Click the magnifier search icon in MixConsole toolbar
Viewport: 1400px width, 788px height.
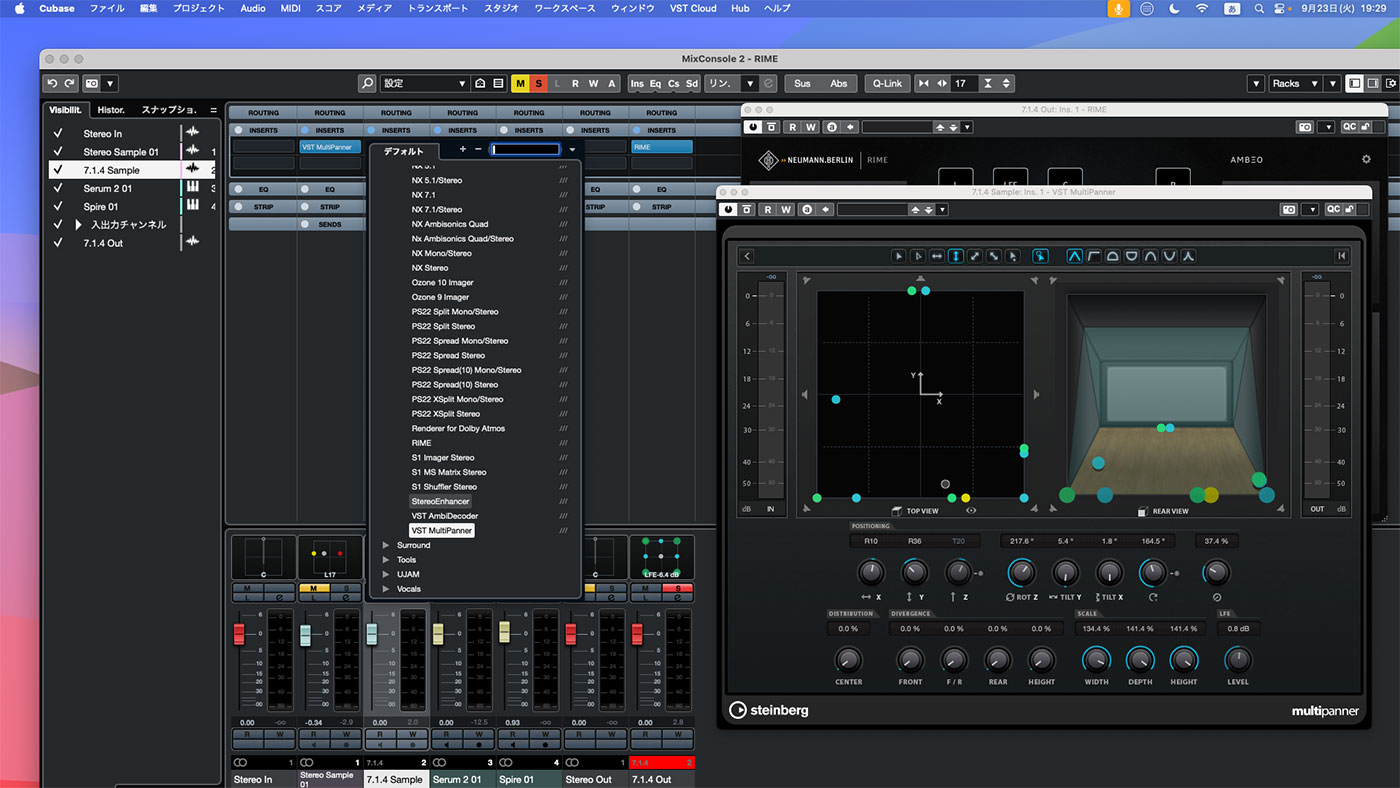367,84
